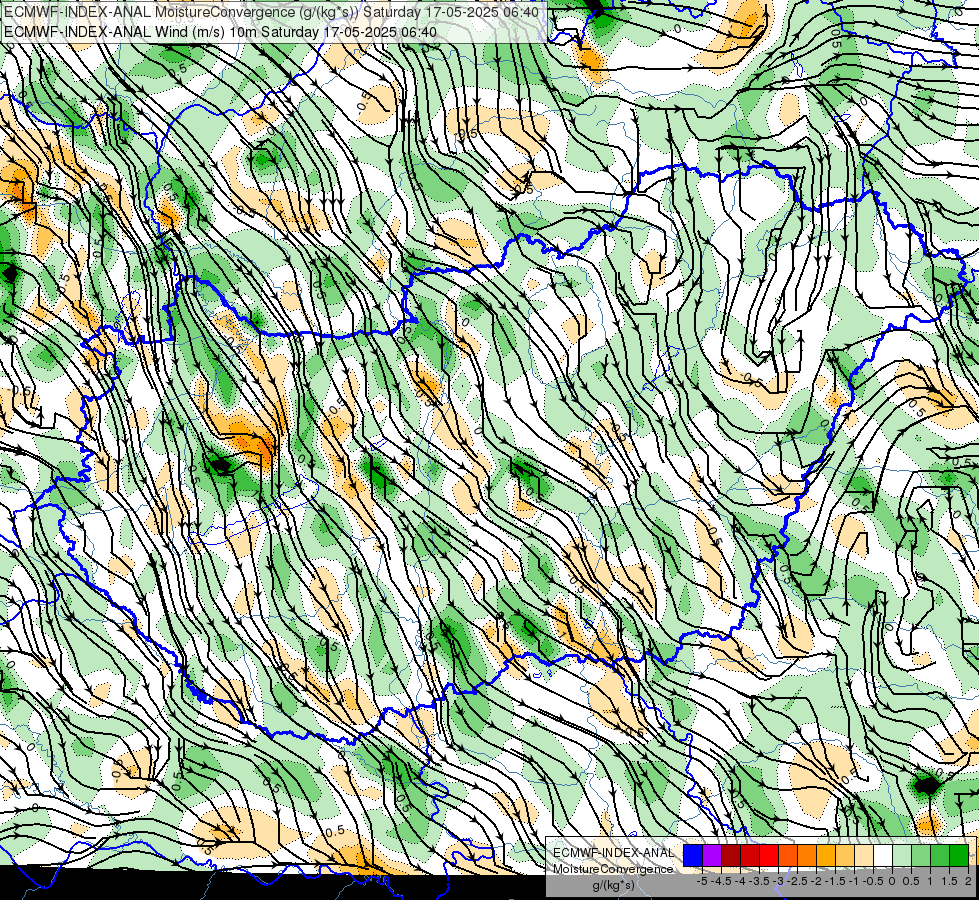Click the -4 tick label on legend

[740, 881]
